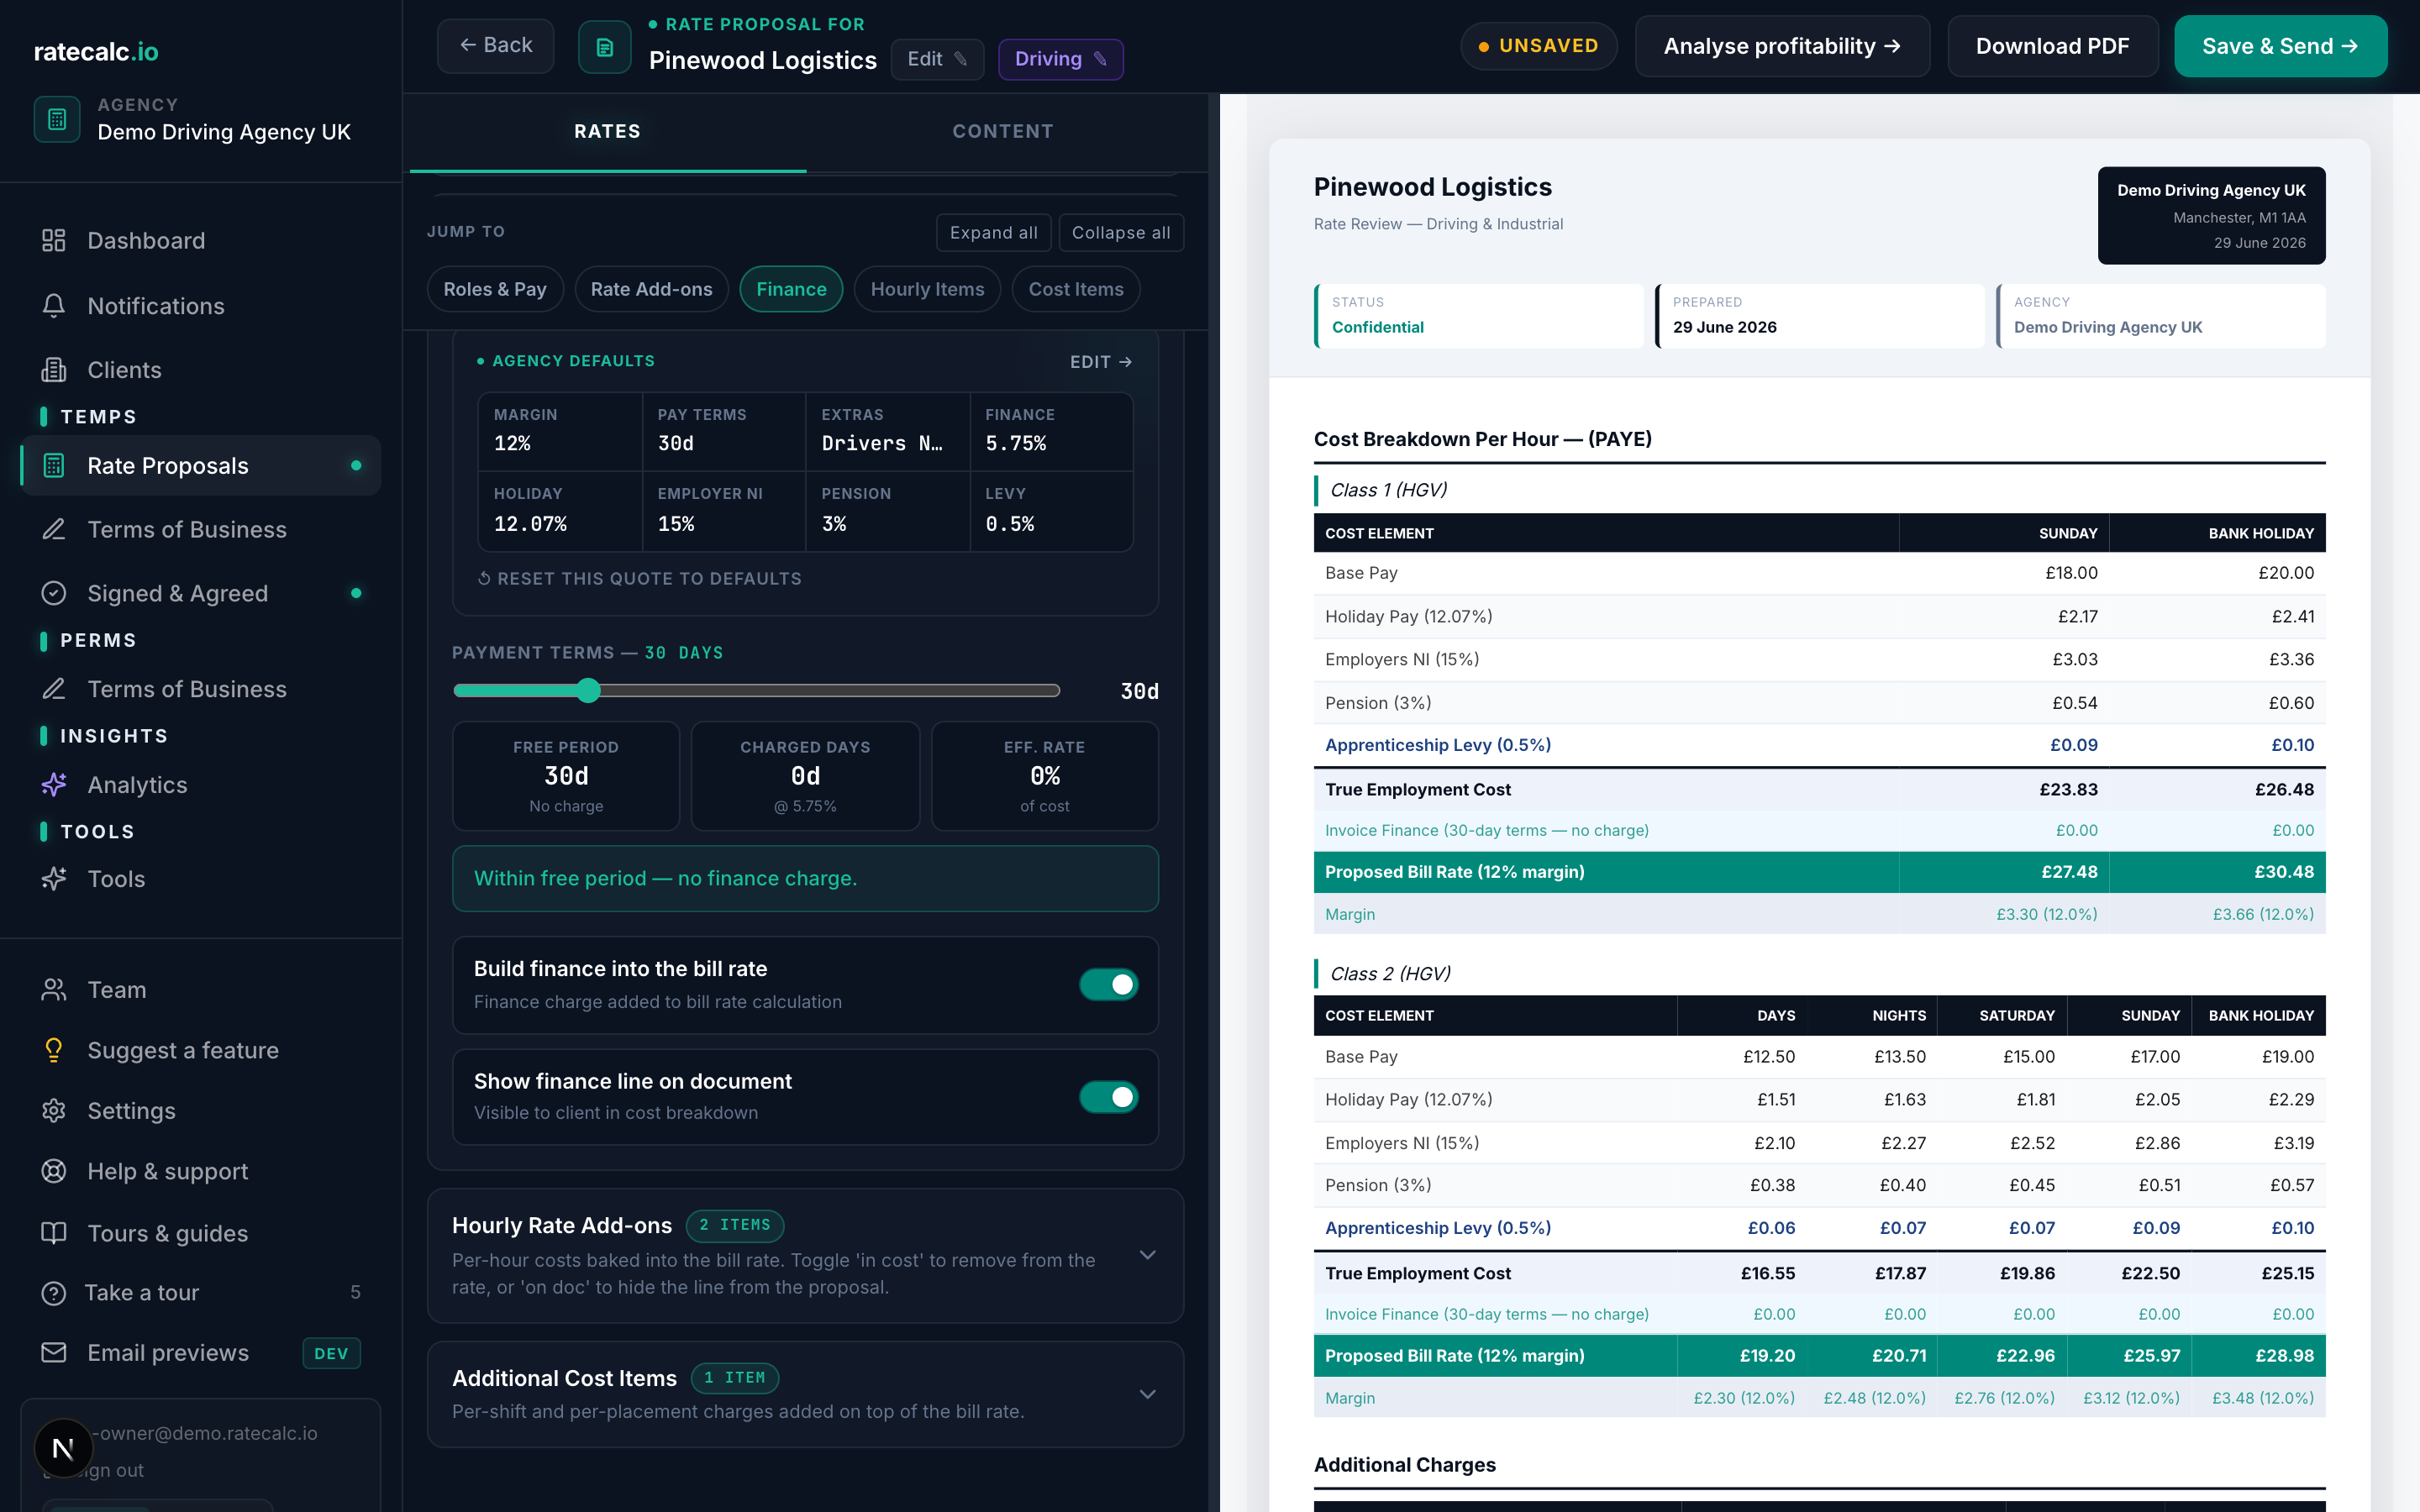The image size is (2420, 1512).
Task: Toggle Build finance into the bill rate
Action: point(1109,985)
